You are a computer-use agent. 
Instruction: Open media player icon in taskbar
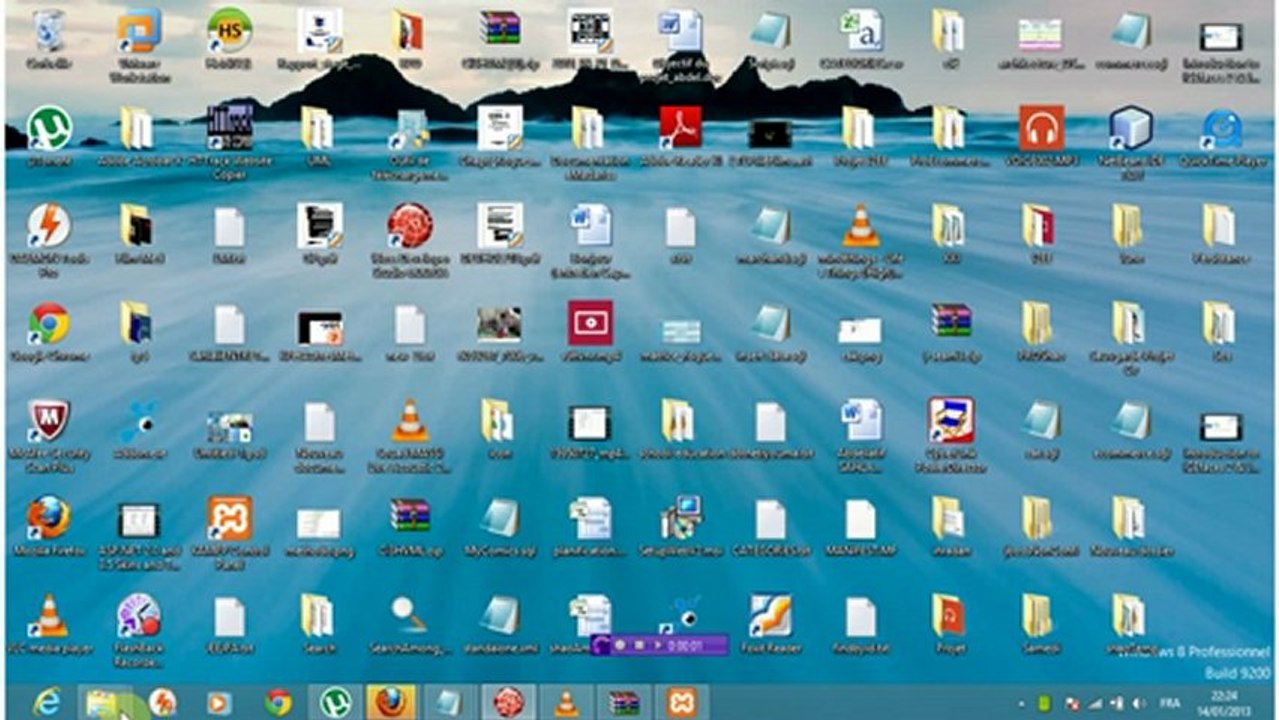point(219,702)
